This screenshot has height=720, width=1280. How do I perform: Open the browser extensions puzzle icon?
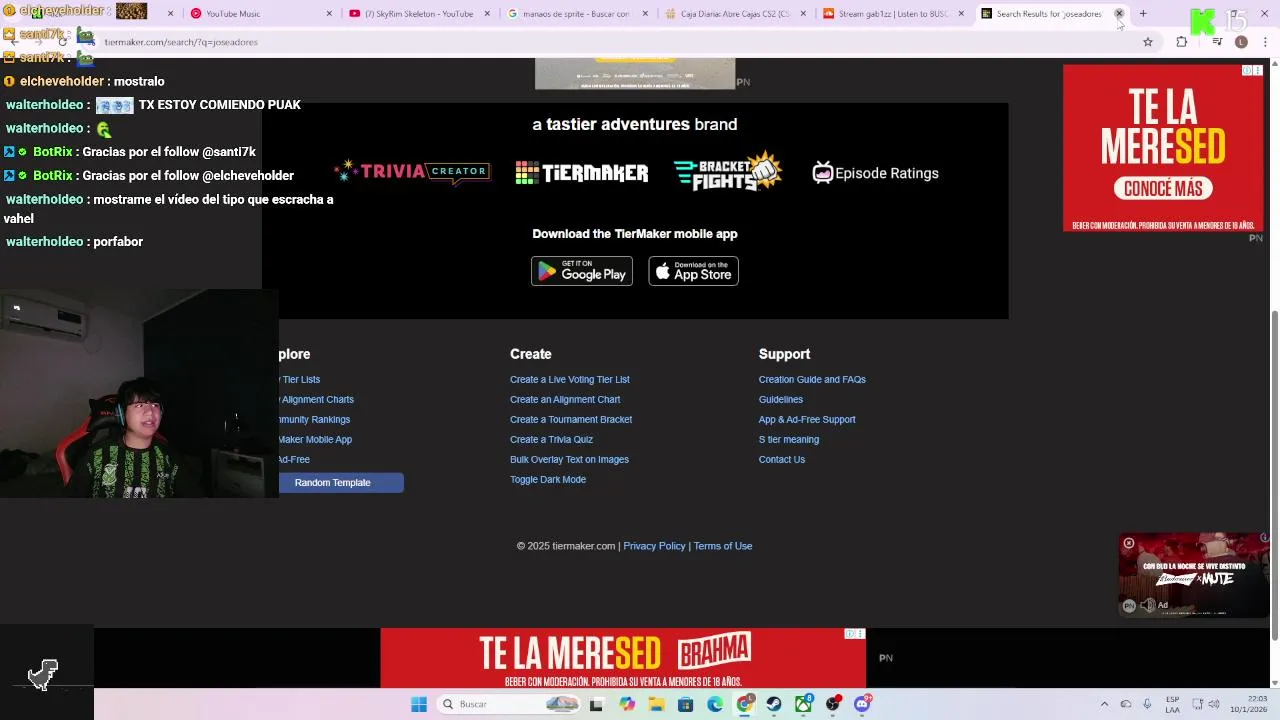tap(1182, 42)
